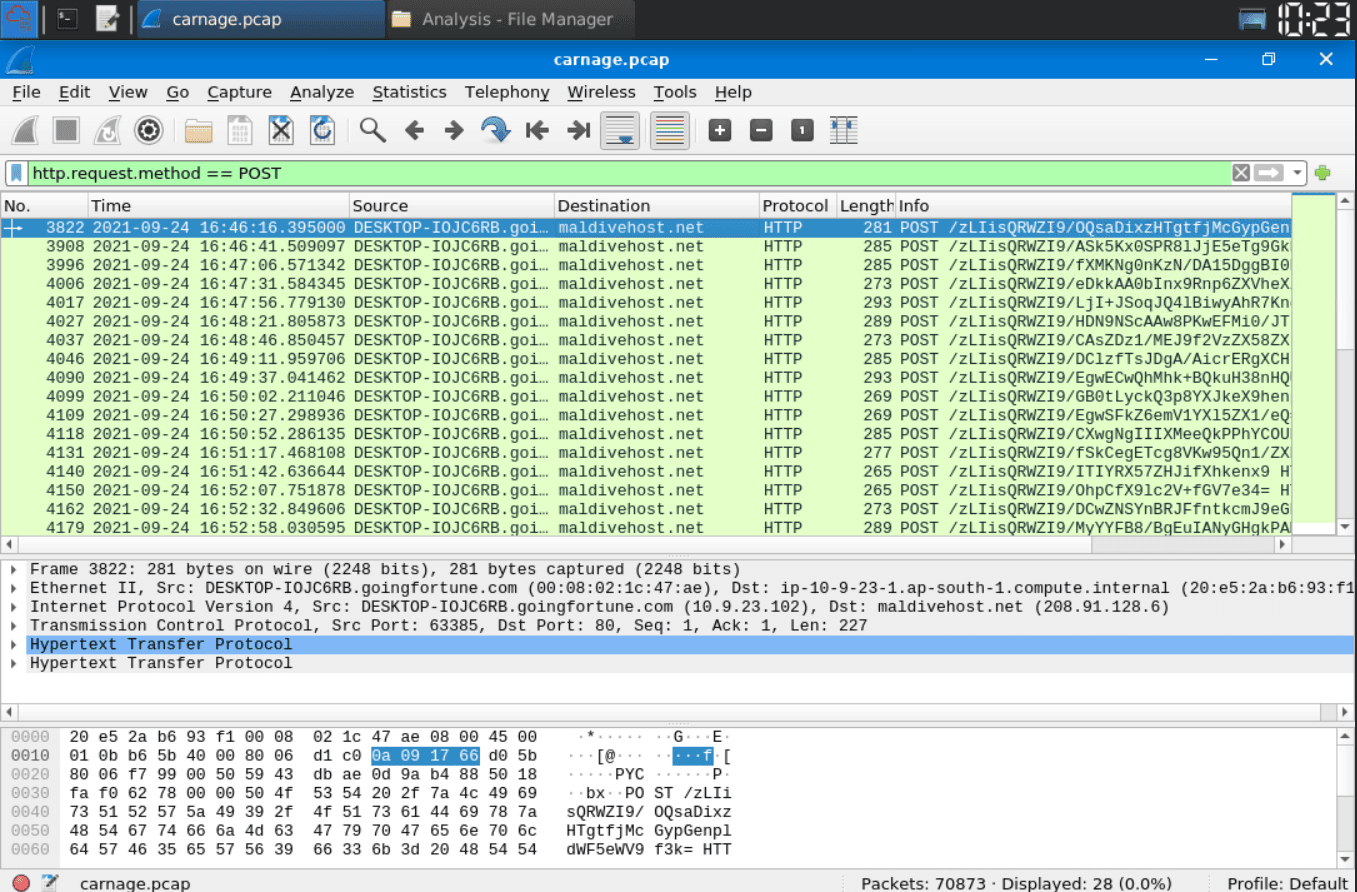The image size is (1357, 892).
Task: Open capture options gear icon
Action: click(x=148, y=130)
